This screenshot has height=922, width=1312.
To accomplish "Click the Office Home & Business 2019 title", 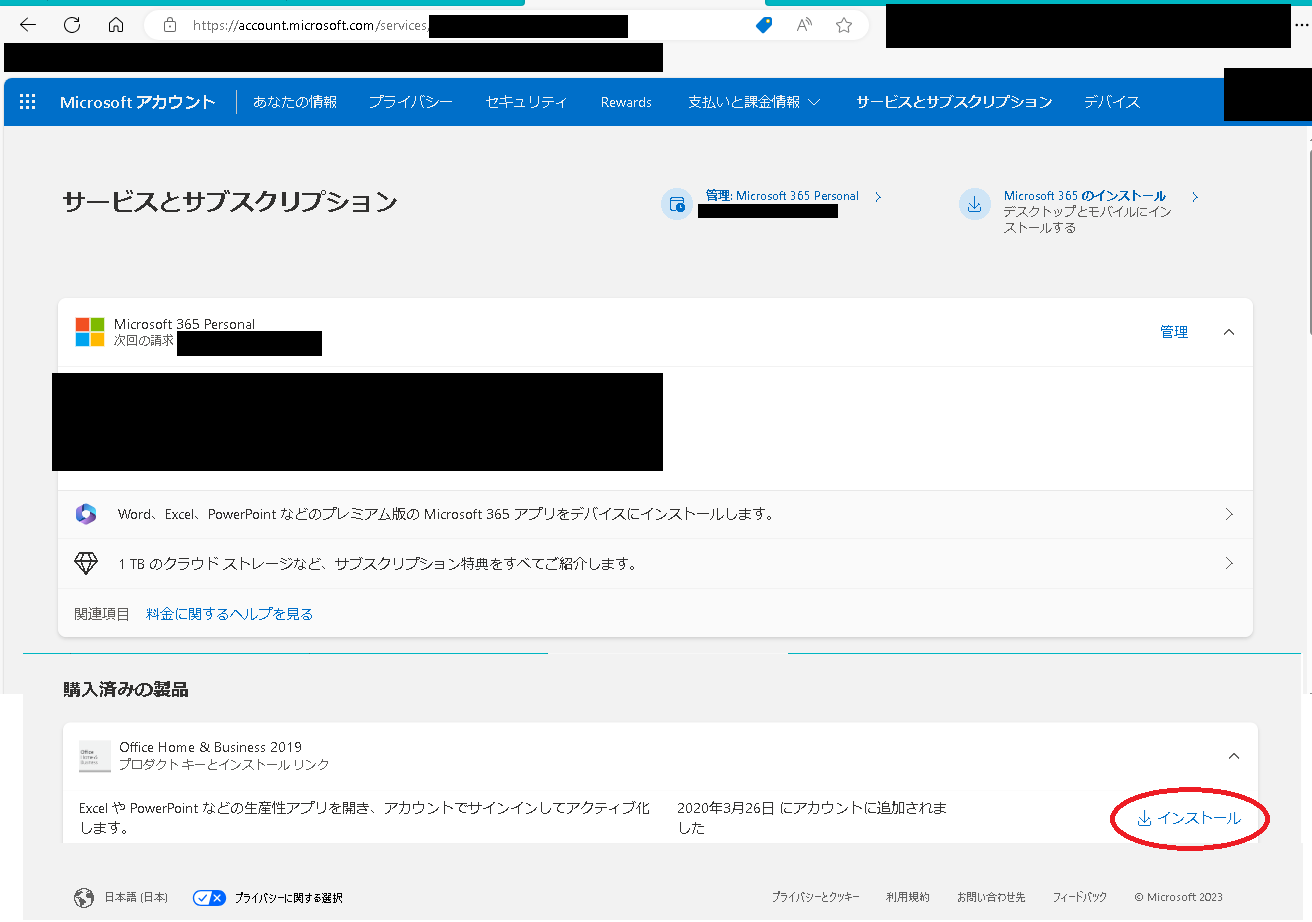I will click(x=210, y=747).
